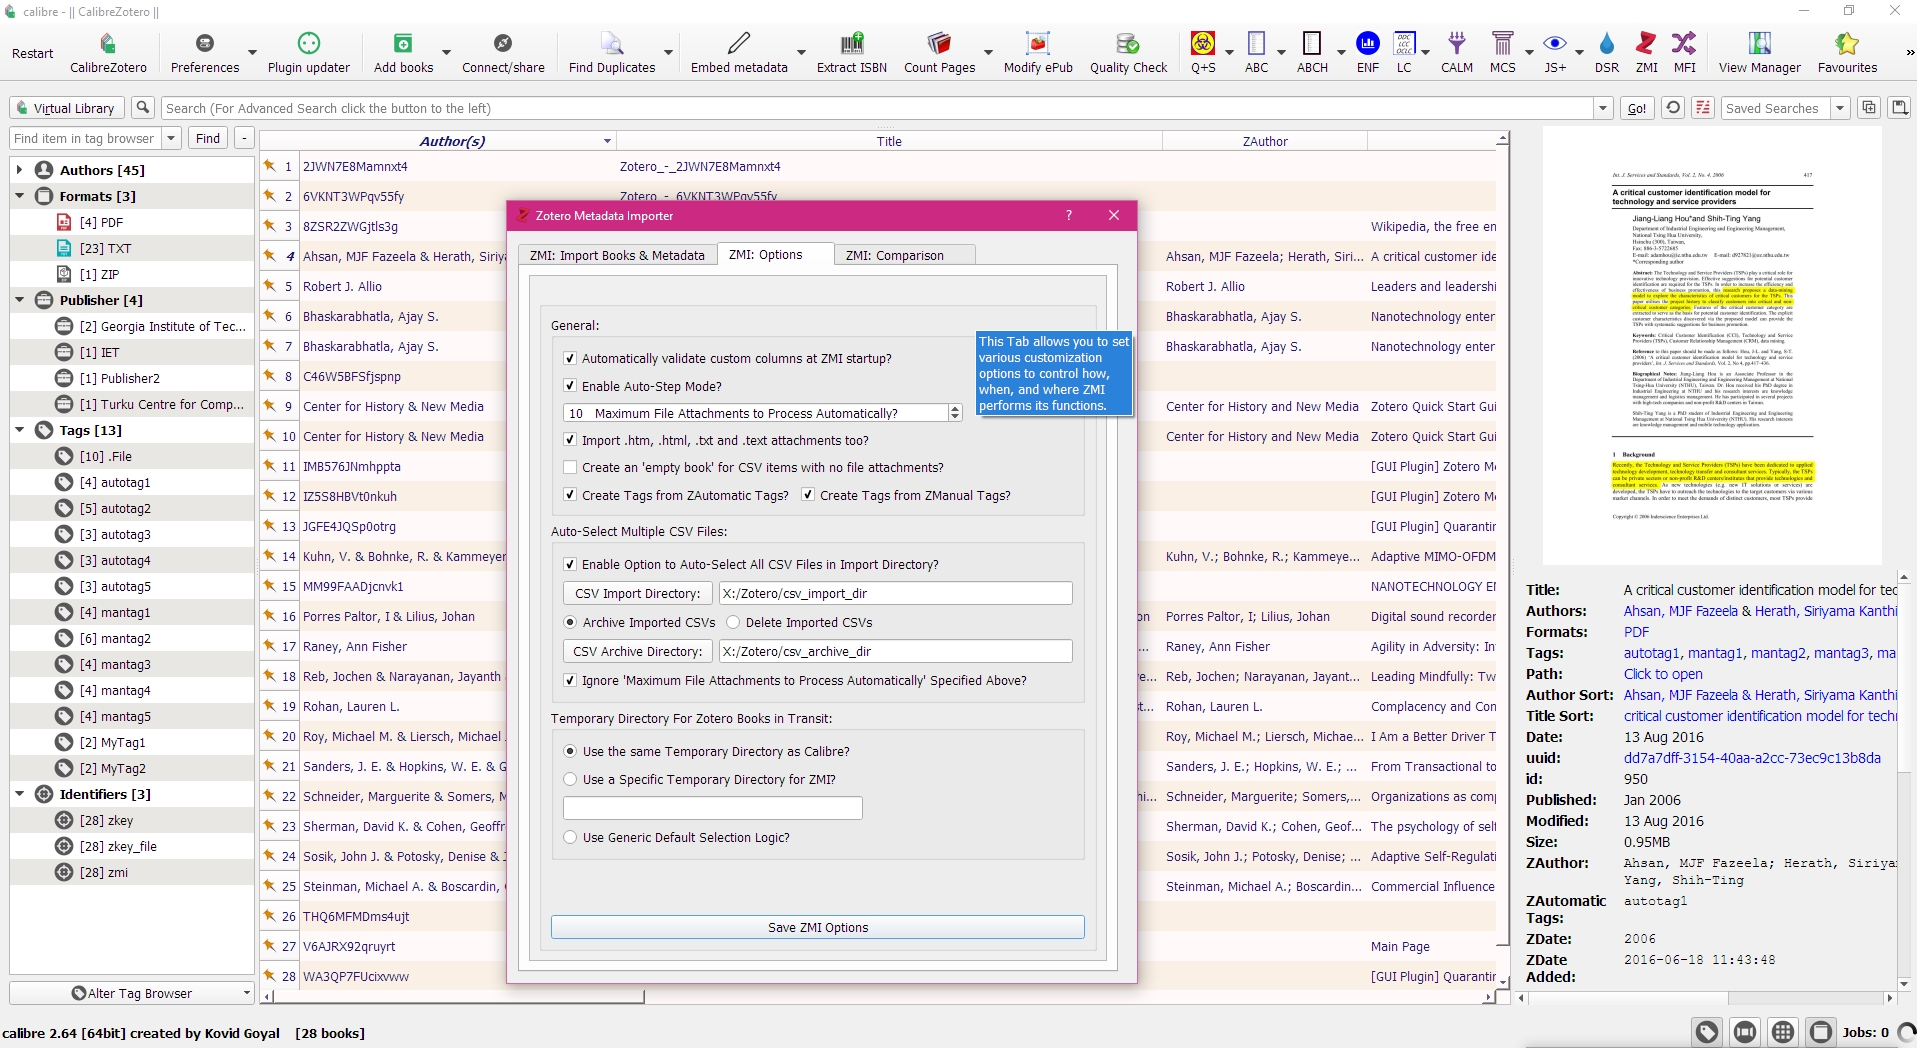Toggle importing .htm, .html, .txt attachments
The width and height of the screenshot is (1917, 1048).
pyautogui.click(x=570, y=440)
